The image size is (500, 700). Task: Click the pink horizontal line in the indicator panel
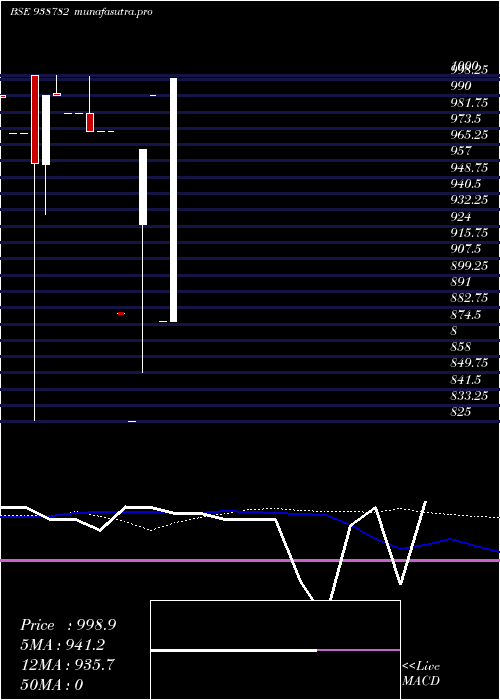coord(250,560)
